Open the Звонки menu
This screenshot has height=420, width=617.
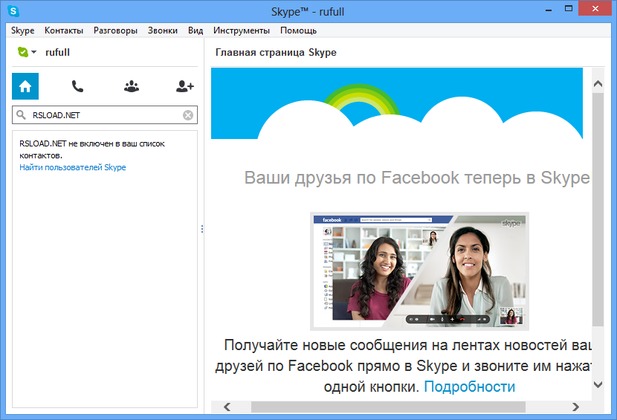(x=163, y=30)
